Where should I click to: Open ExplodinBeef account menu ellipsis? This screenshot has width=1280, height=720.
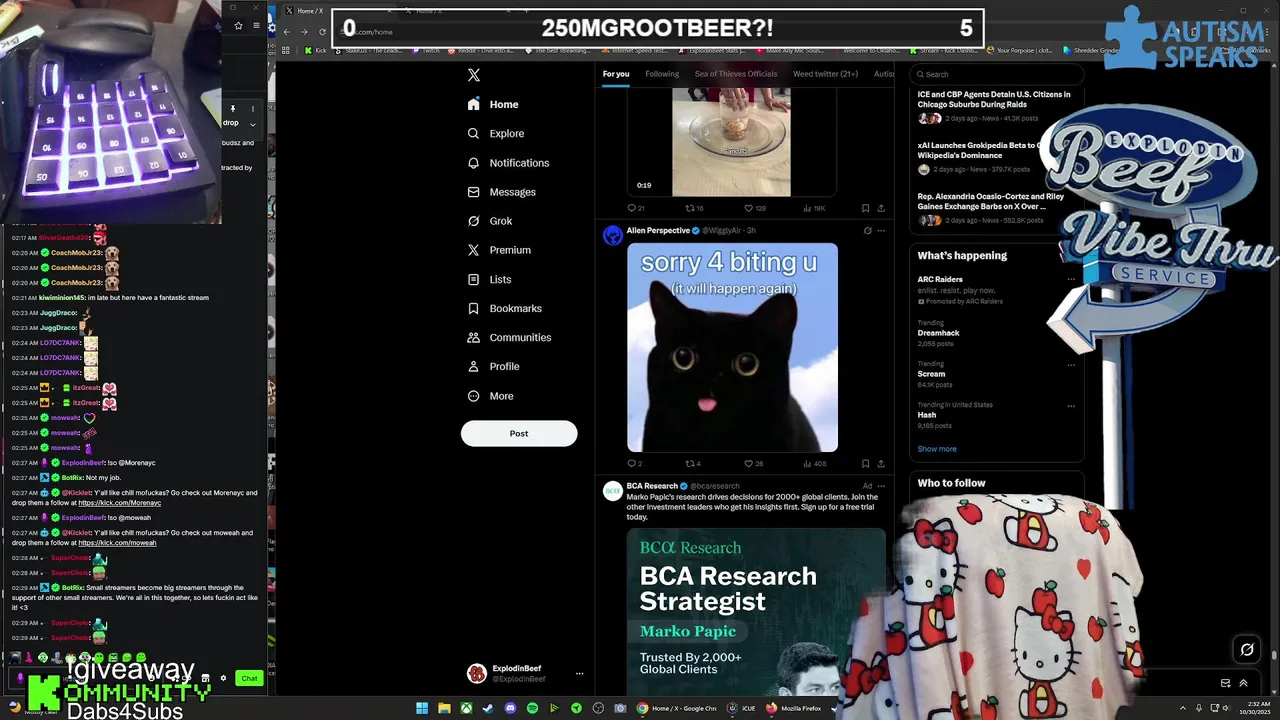[579, 673]
